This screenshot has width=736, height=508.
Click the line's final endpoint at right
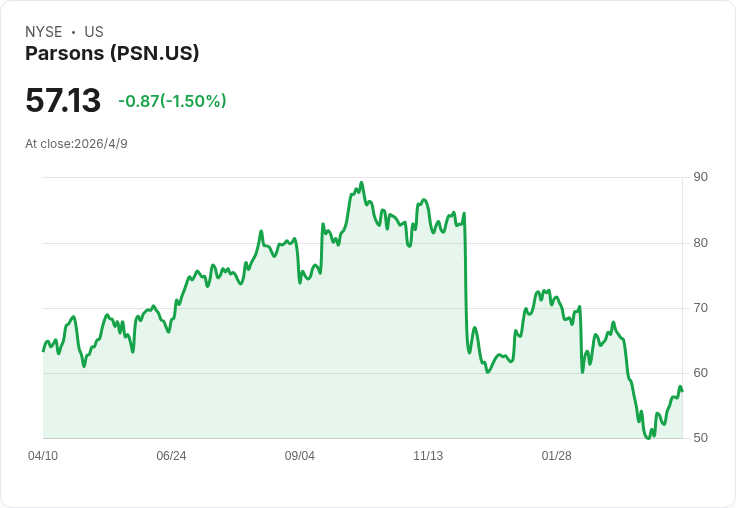click(682, 391)
